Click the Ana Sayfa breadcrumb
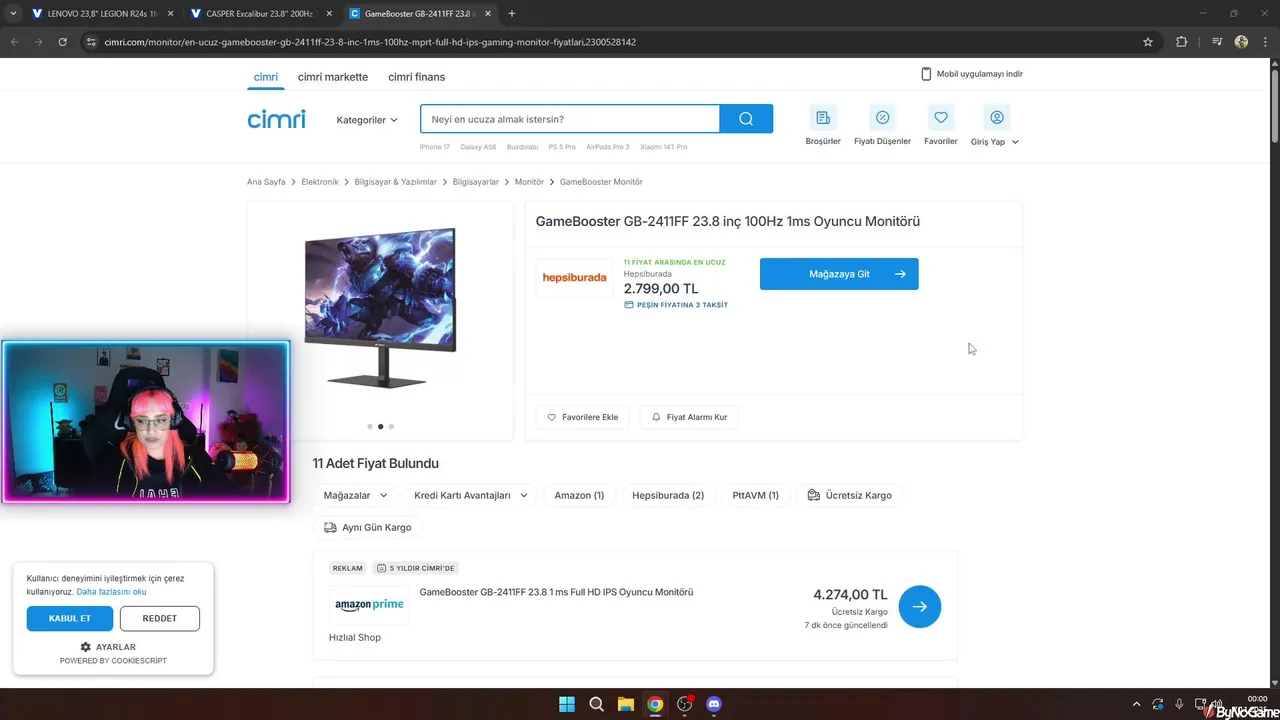The image size is (1280, 720). (266, 182)
